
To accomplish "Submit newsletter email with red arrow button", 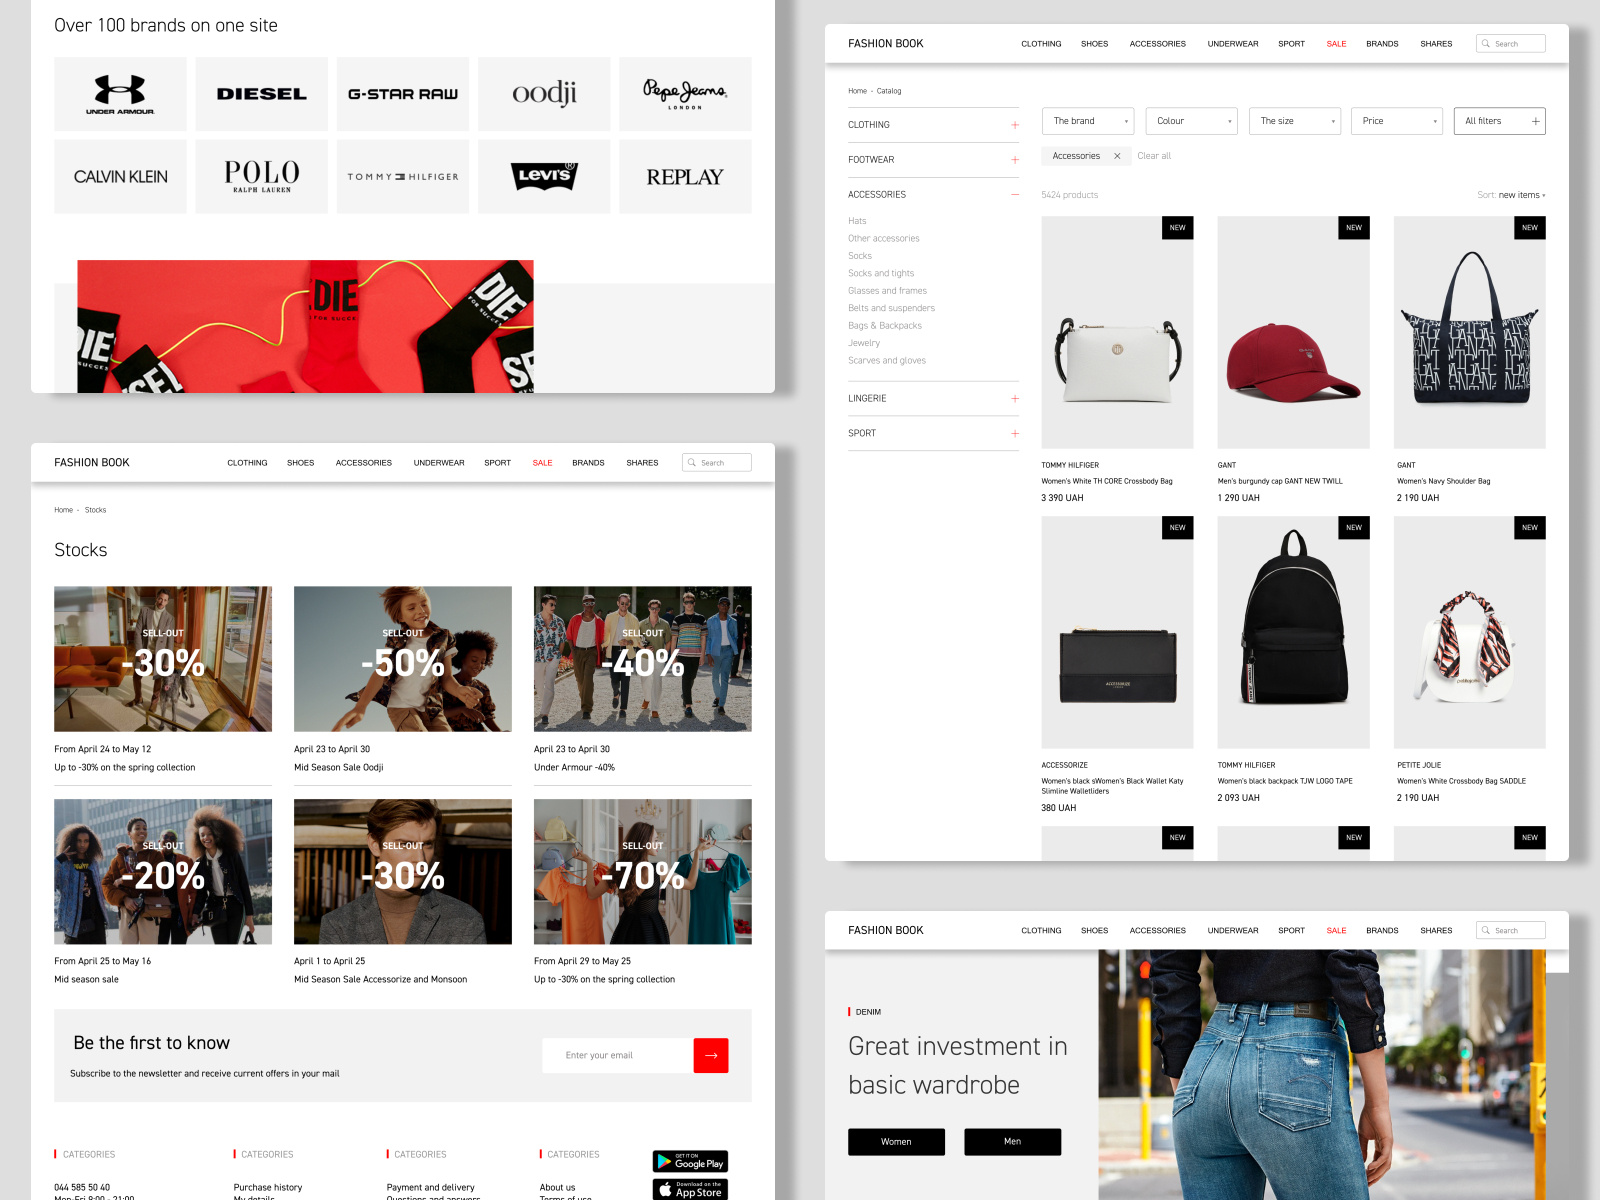I will pos(711,1055).
